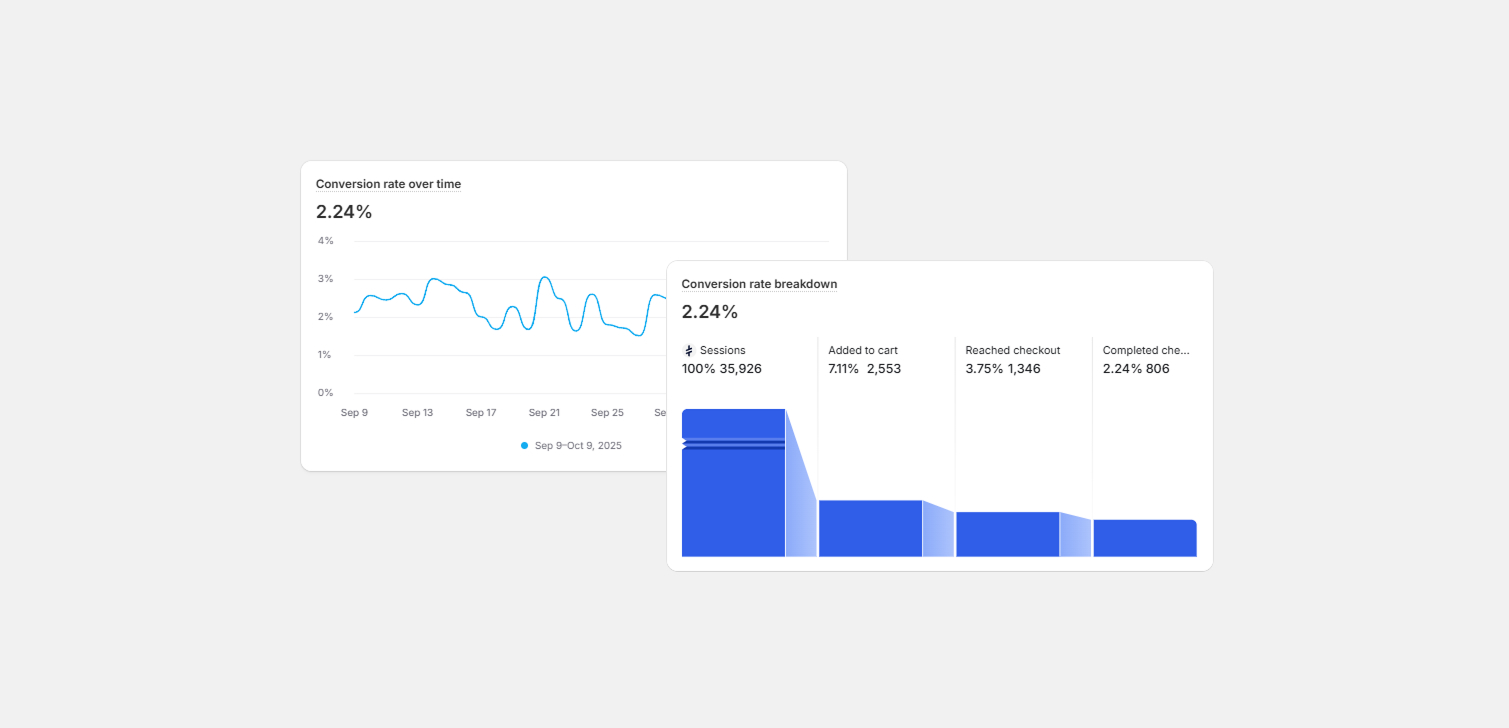
Task: Select the Completed checkout funnel bar
Action: (x=1144, y=538)
